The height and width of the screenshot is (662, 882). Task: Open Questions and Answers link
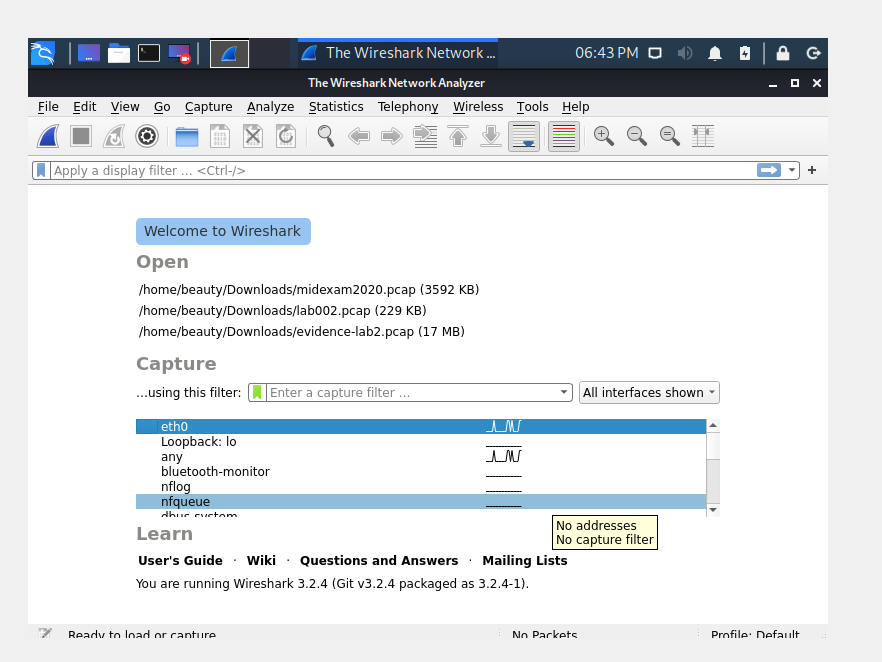(x=379, y=561)
